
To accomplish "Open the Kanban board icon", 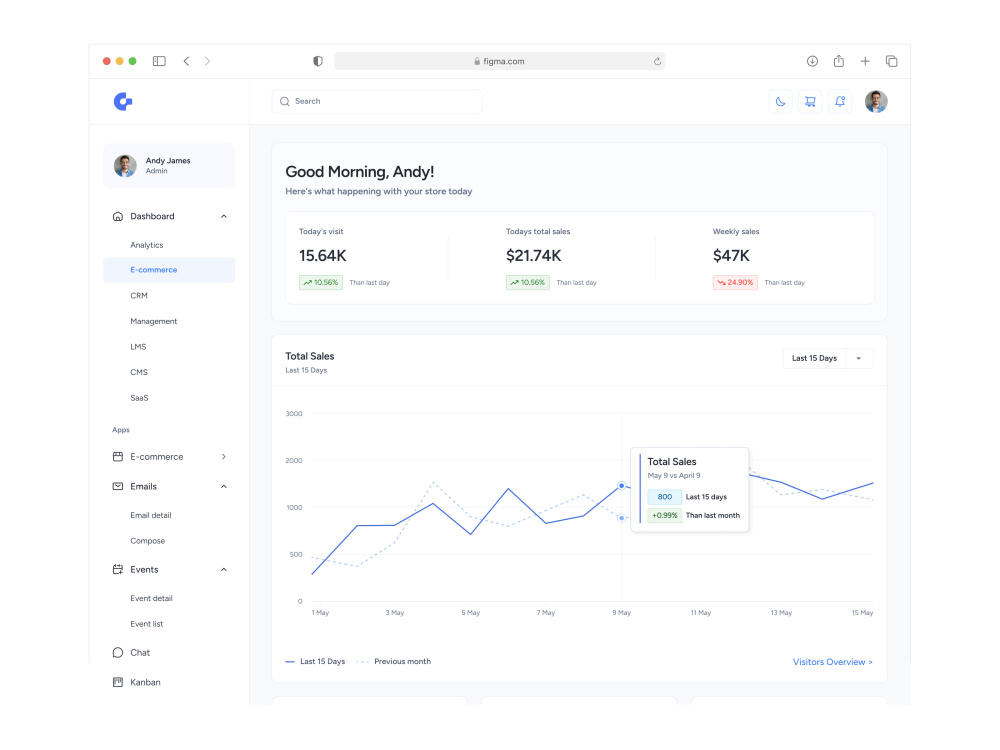I will pos(117,682).
